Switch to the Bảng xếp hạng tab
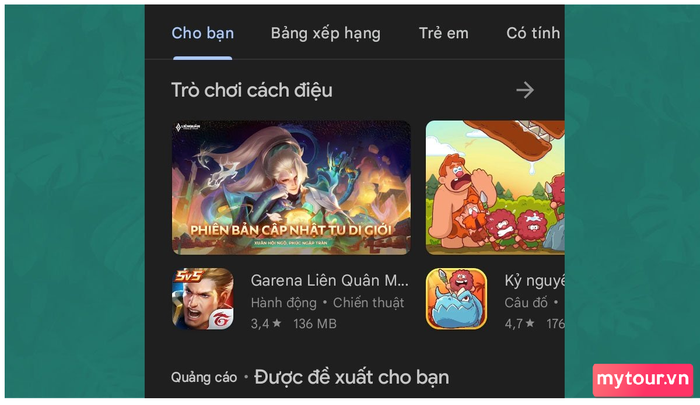 pyautogui.click(x=325, y=33)
